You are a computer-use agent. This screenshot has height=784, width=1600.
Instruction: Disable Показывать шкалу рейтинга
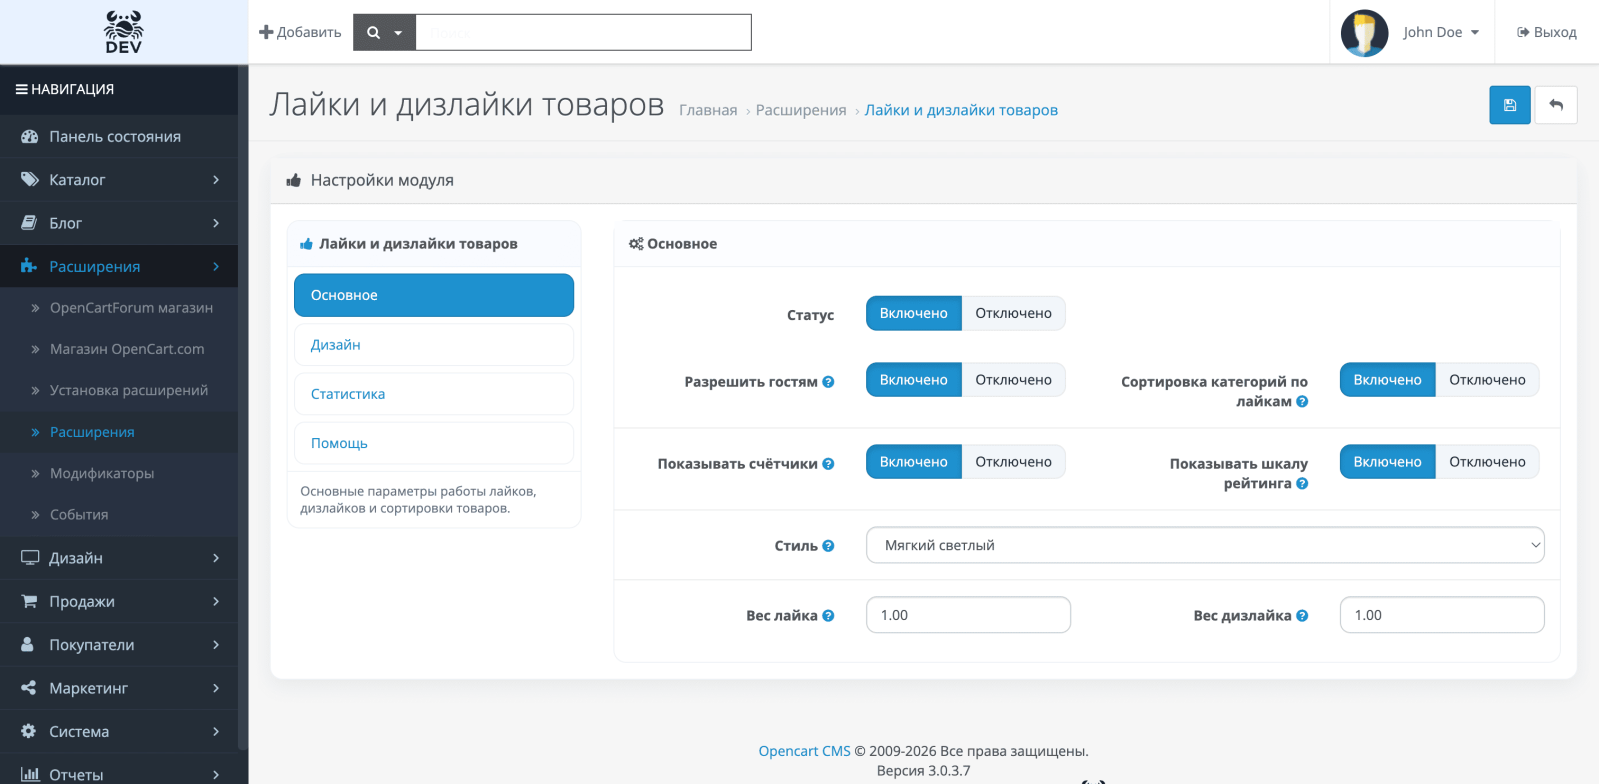1487,462
